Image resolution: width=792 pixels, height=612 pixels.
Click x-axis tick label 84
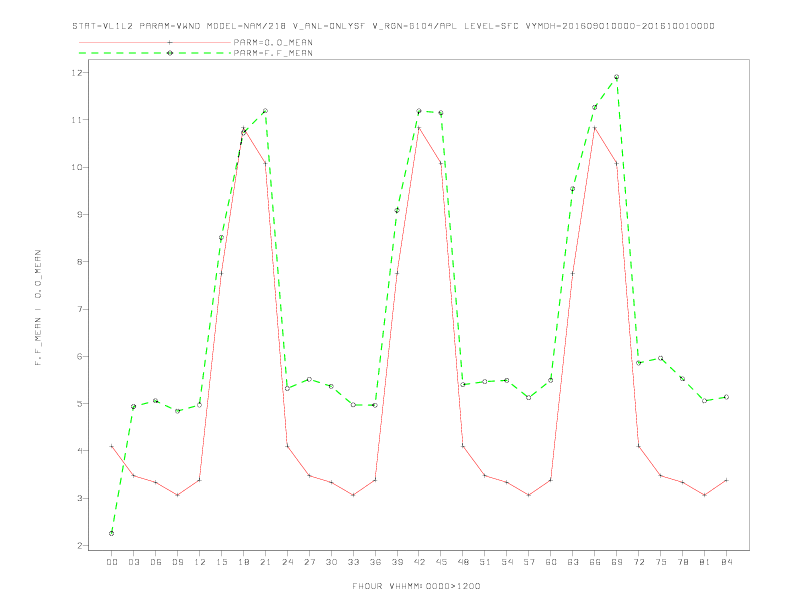727,562
